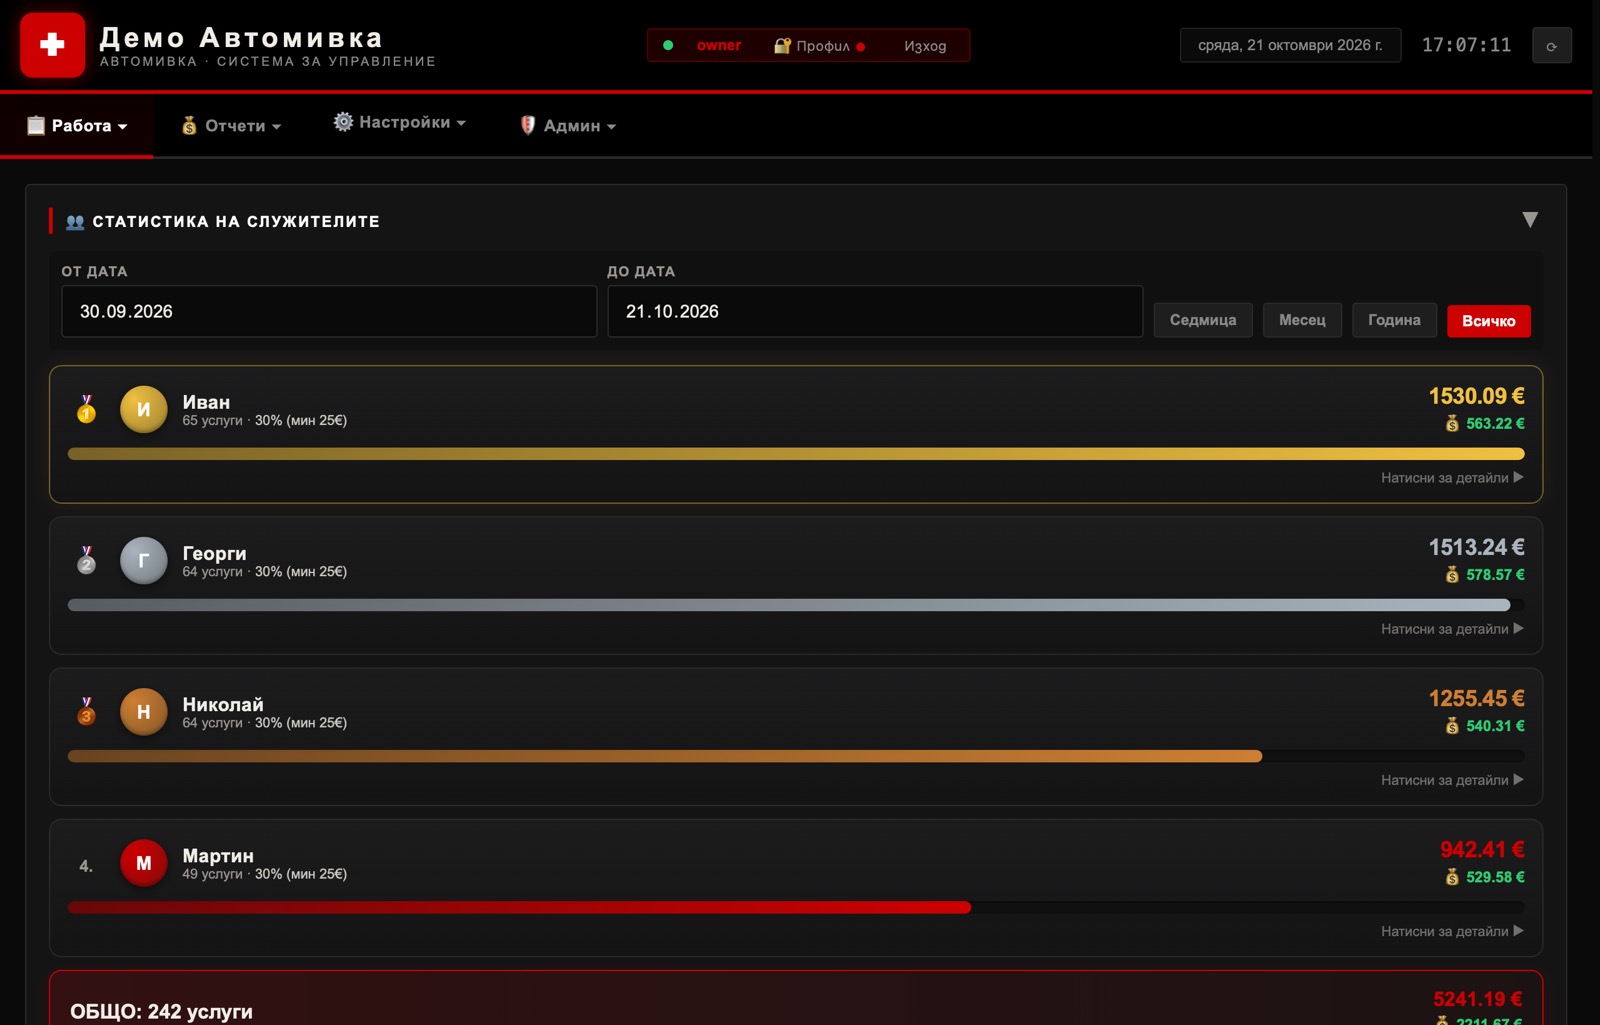This screenshot has width=1600, height=1025.
Task: Click the money bag icon by 578.57 €
Action: (1452, 575)
